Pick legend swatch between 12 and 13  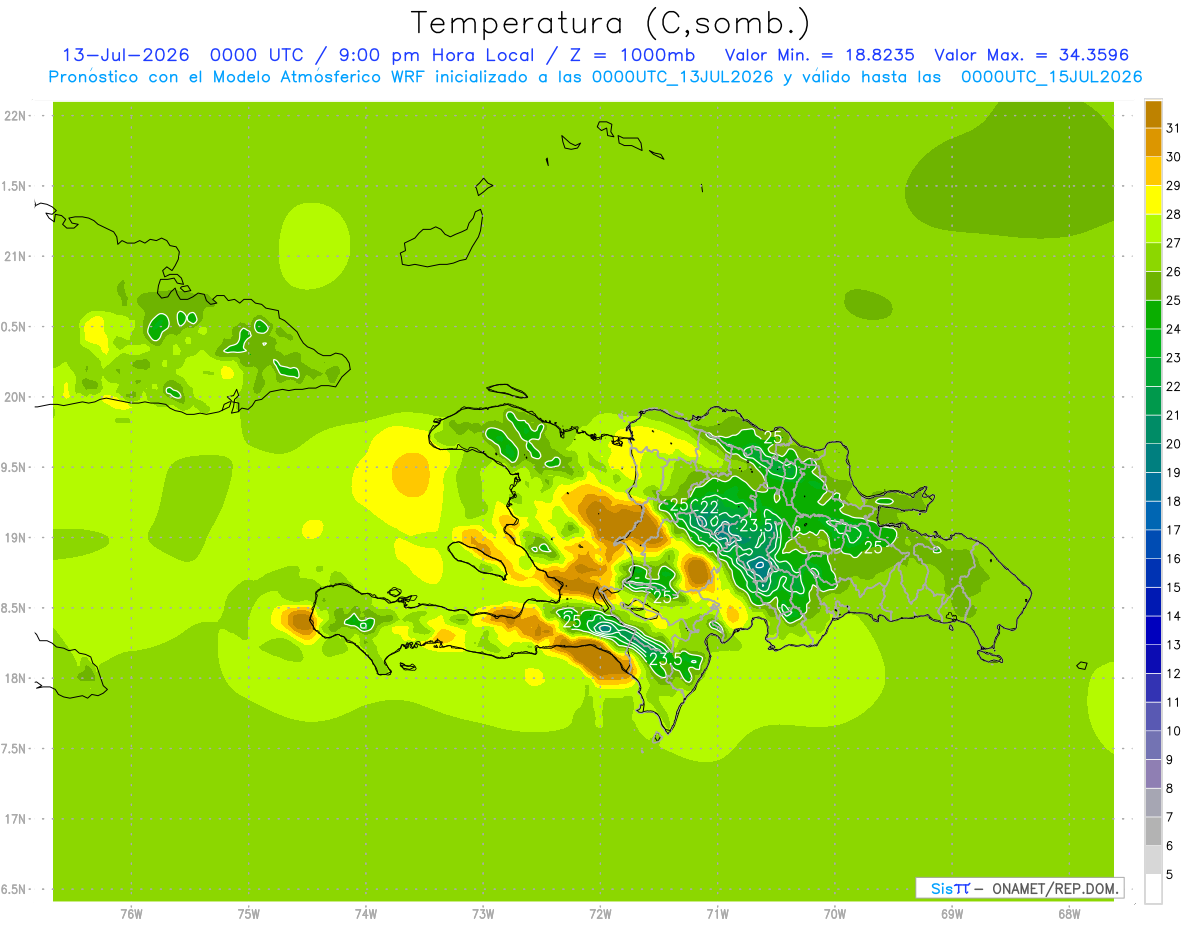tap(1153, 659)
